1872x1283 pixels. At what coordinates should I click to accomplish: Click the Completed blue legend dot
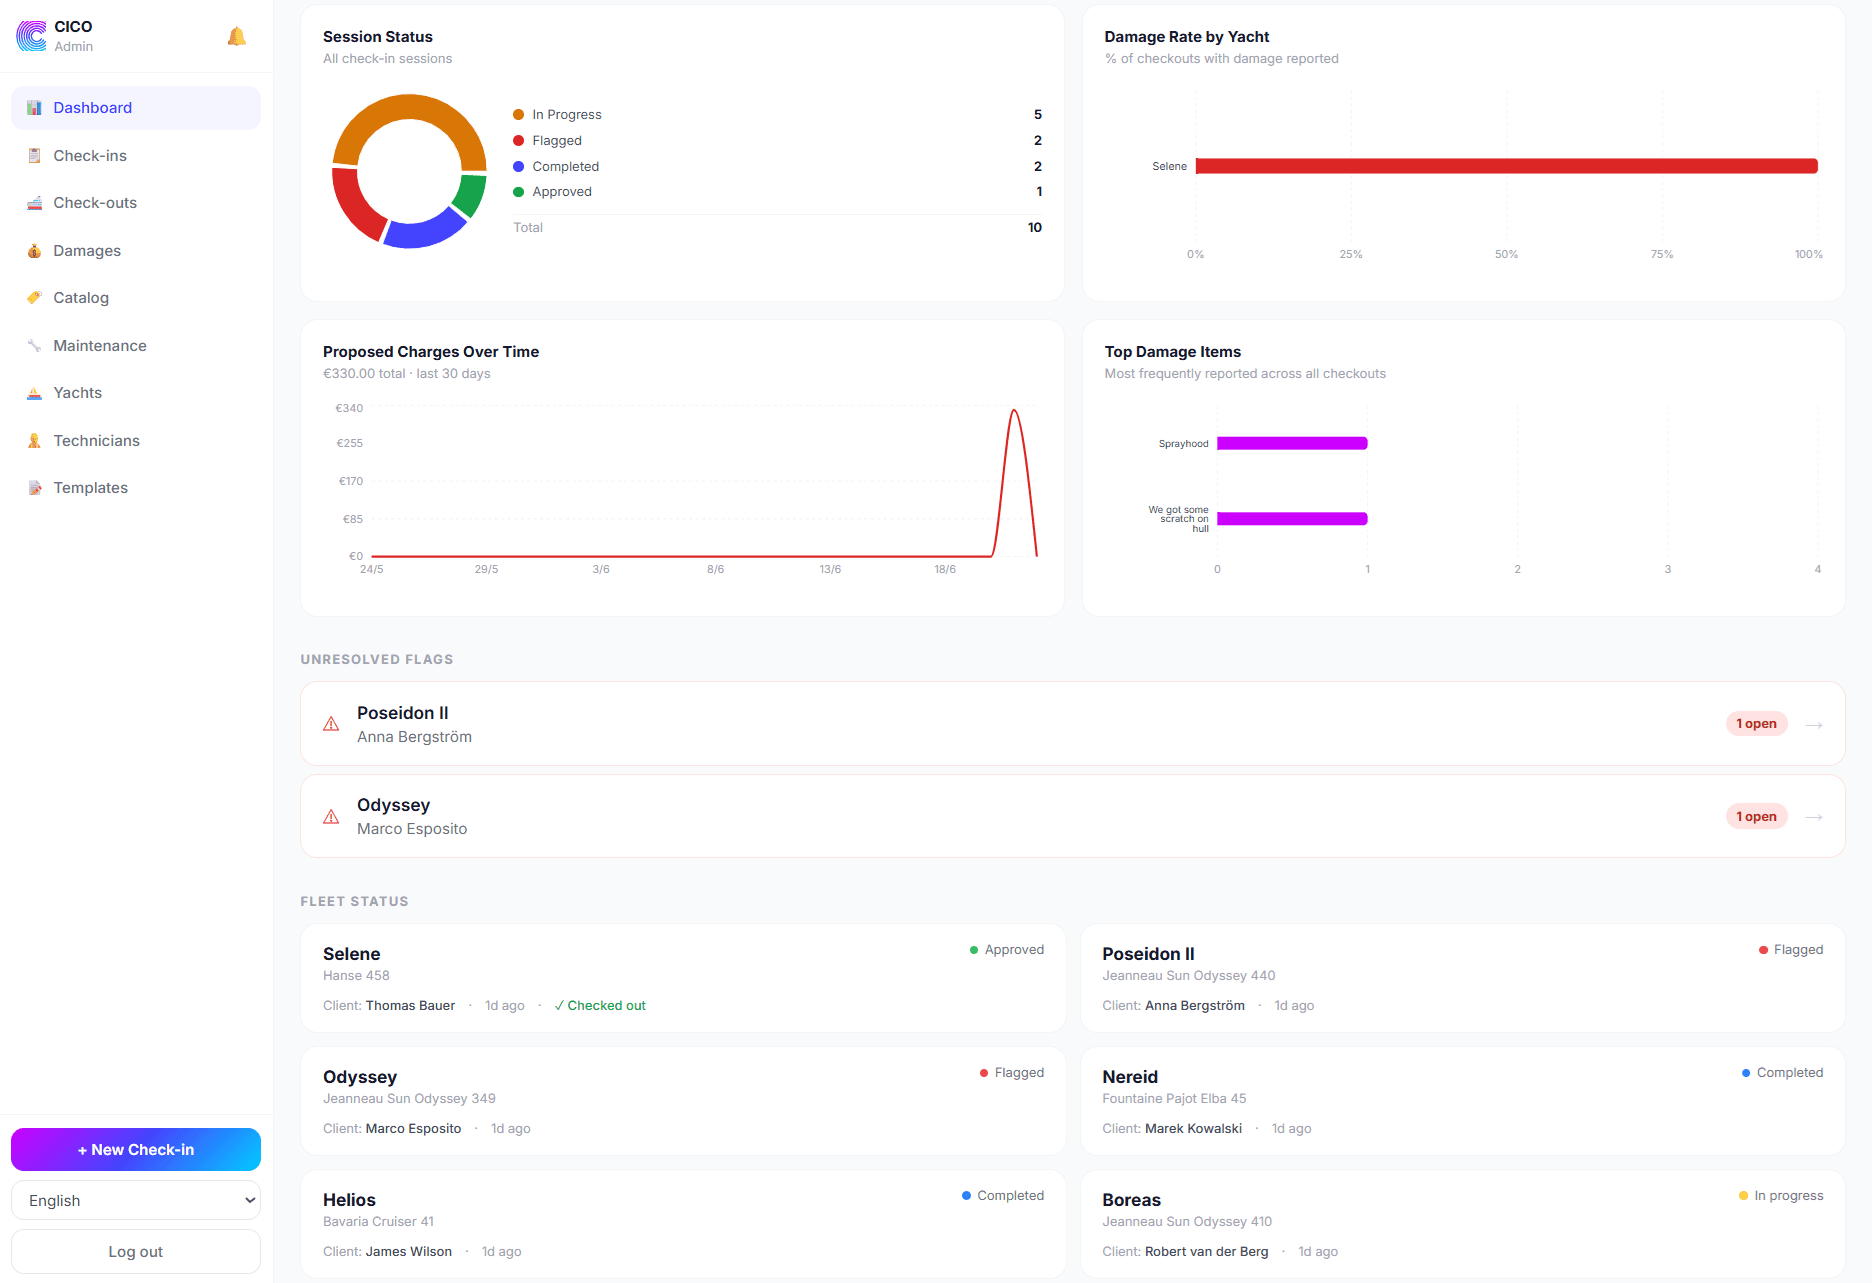[x=519, y=167]
